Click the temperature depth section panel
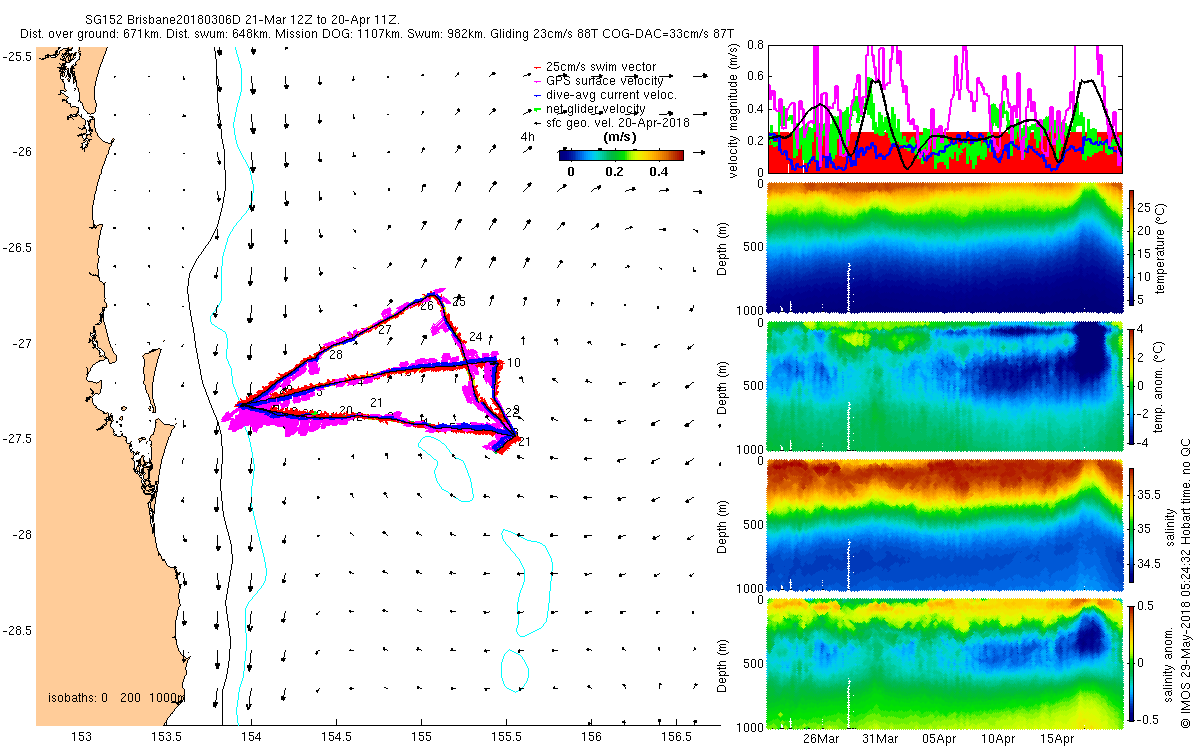Screen dimensions: 1200x750 point(944,248)
